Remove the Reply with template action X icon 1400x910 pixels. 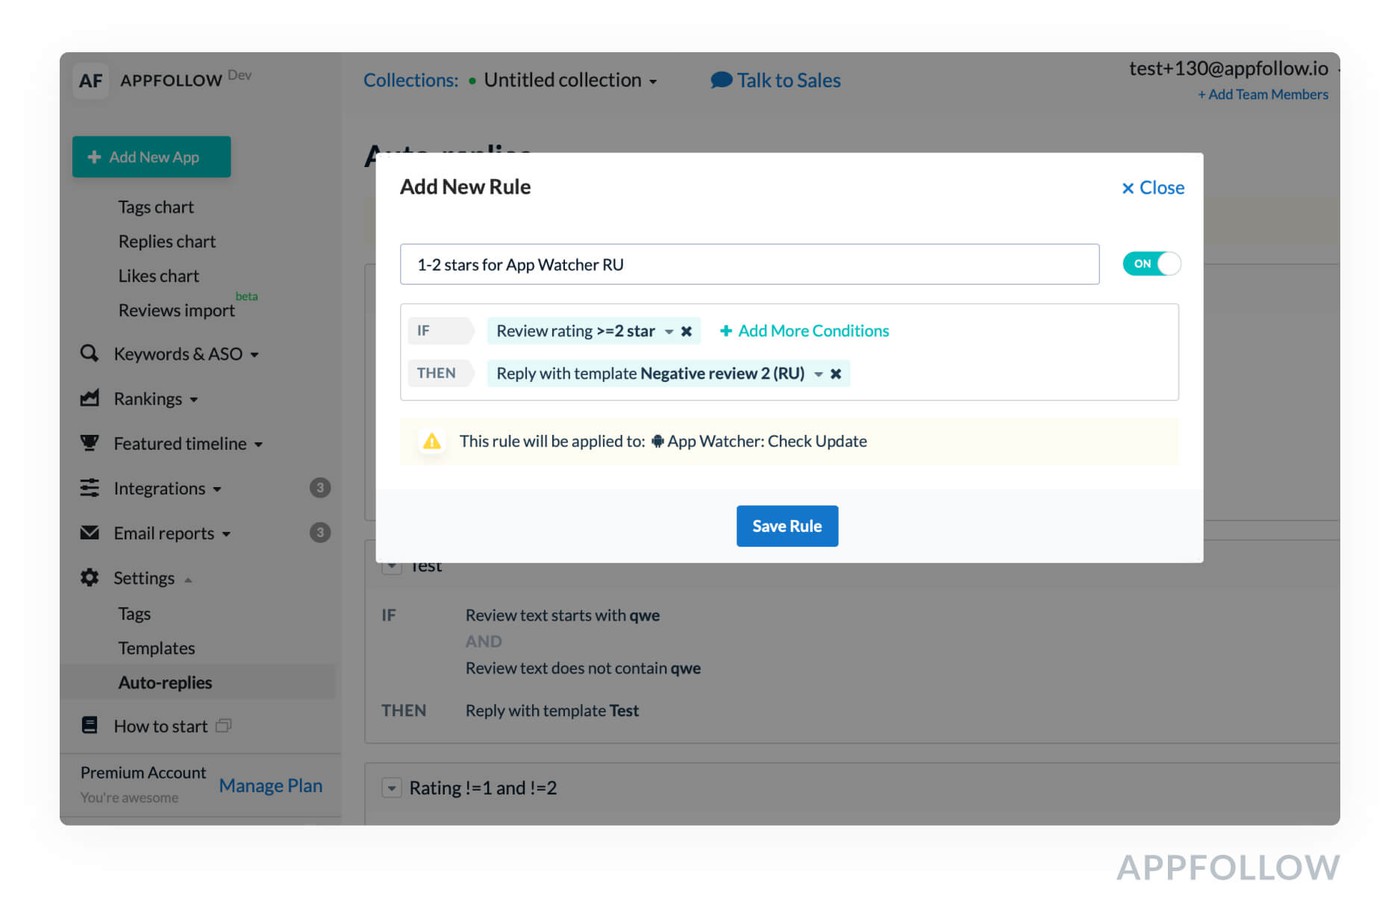coord(836,374)
